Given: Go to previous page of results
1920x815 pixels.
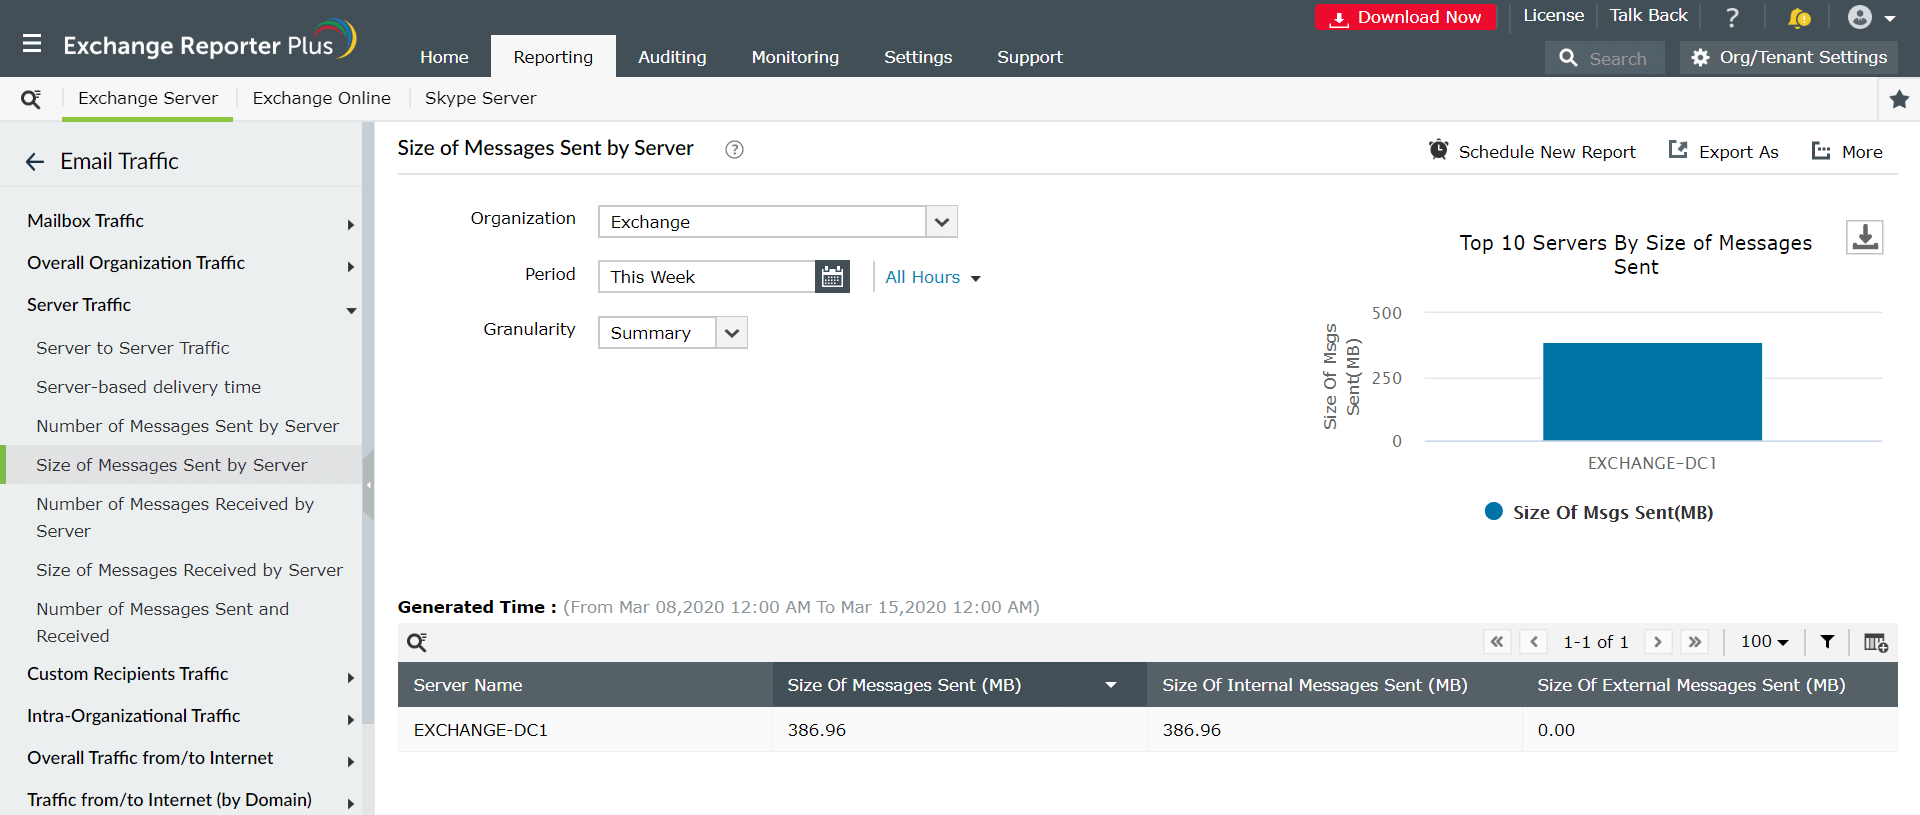Looking at the screenshot, I should pos(1534,642).
